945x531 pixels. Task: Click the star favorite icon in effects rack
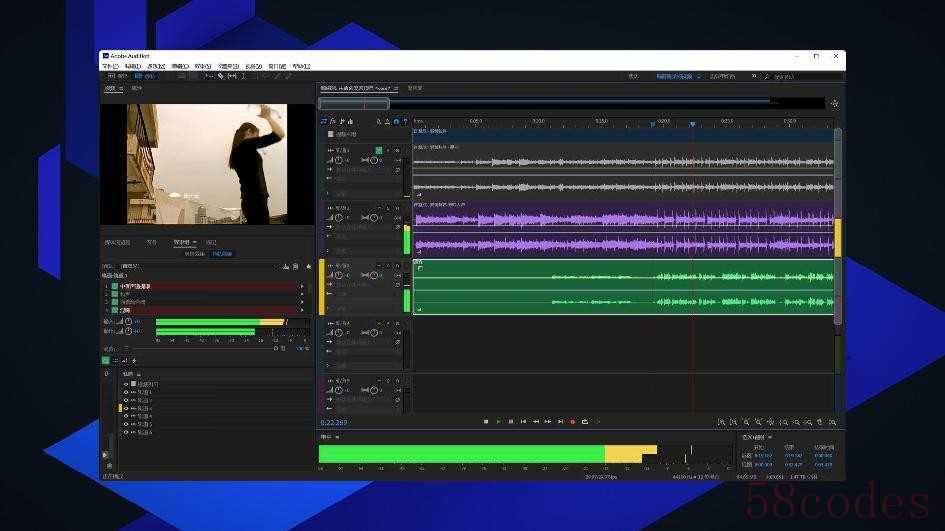click(x=309, y=266)
